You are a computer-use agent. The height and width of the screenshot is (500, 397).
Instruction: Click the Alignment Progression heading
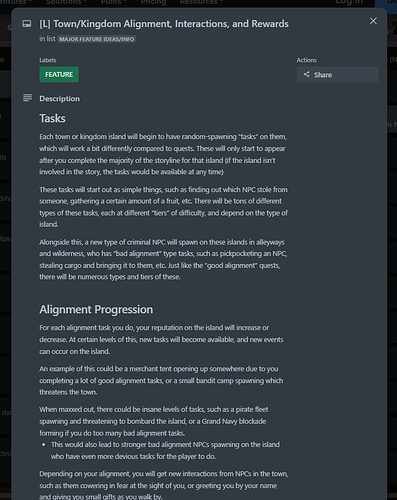coord(96,309)
